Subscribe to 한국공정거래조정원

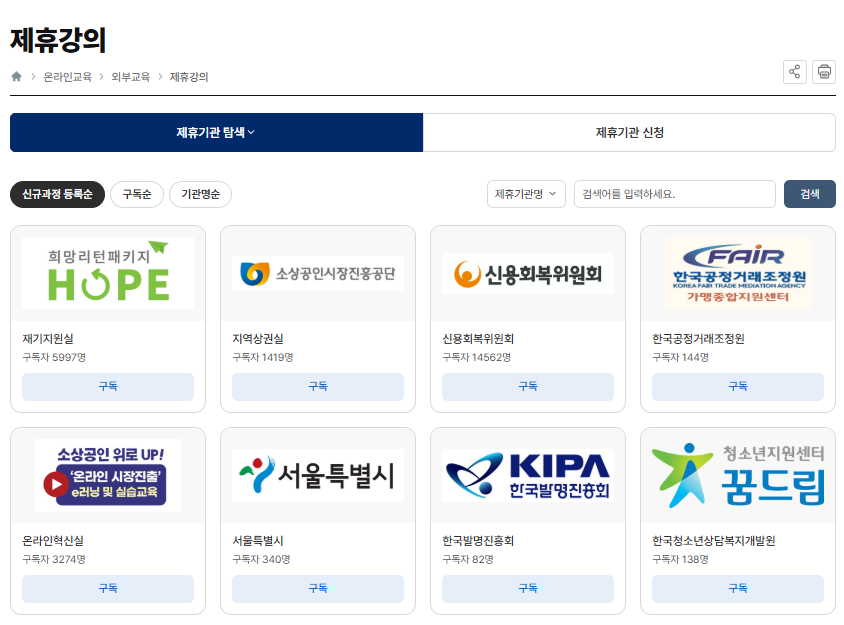[738, 387]
